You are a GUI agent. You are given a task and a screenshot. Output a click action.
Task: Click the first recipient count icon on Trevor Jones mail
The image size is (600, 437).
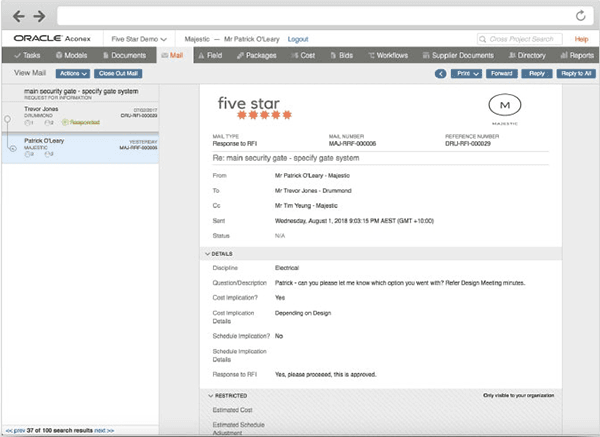29,122
